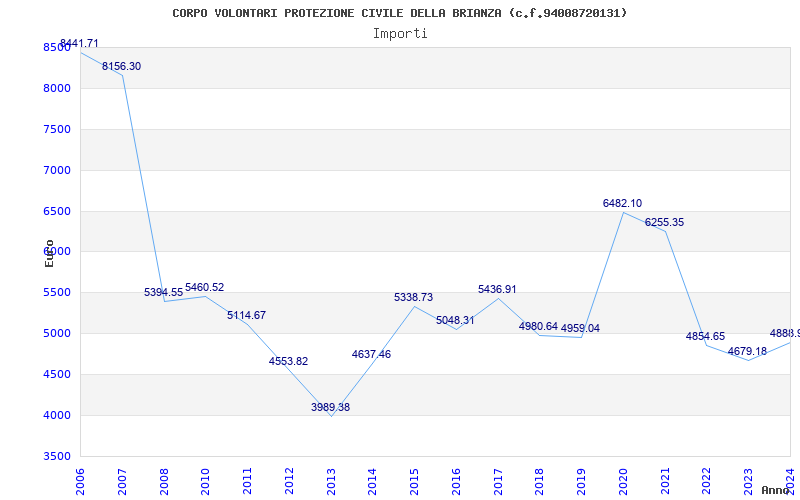Viewport: 800px width, 500px height.
Task: Click the 2016 x-axis year label
Action: click(x=456, y=482)
